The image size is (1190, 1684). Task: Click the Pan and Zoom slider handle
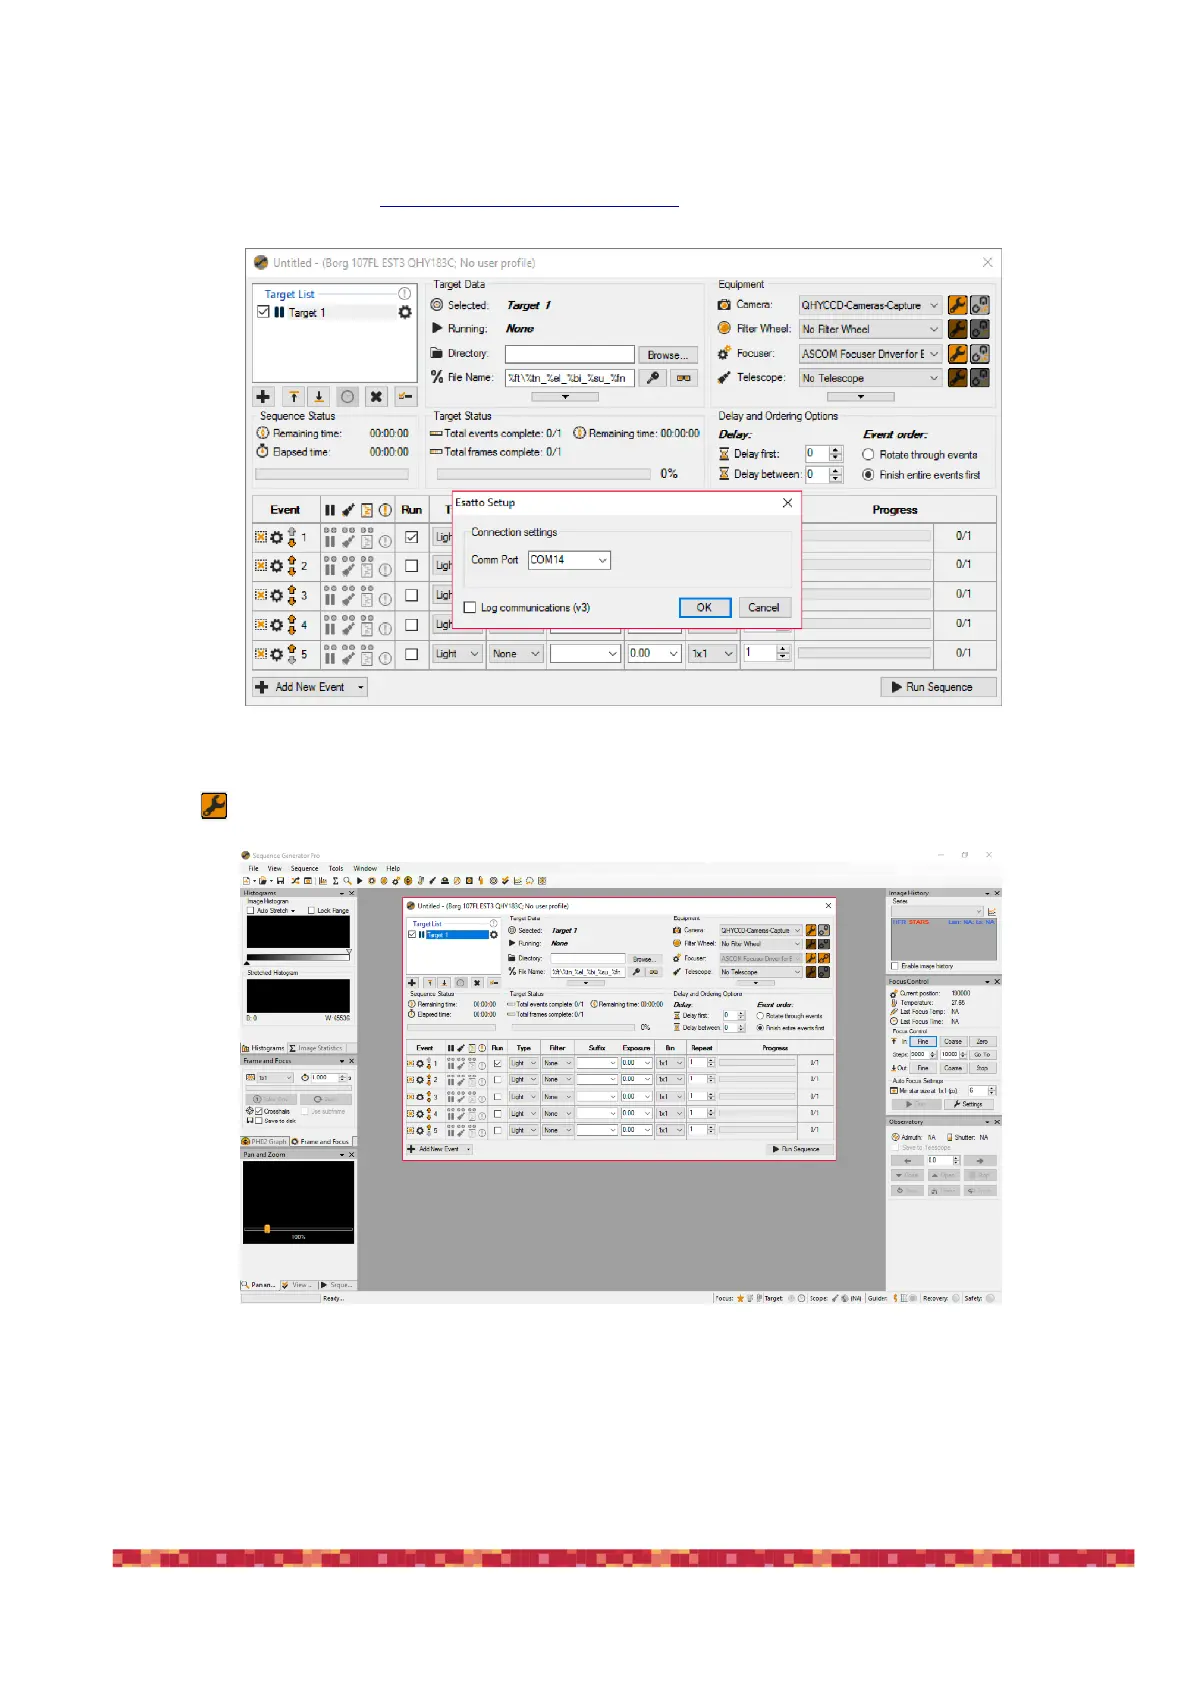click(267, 1229)
